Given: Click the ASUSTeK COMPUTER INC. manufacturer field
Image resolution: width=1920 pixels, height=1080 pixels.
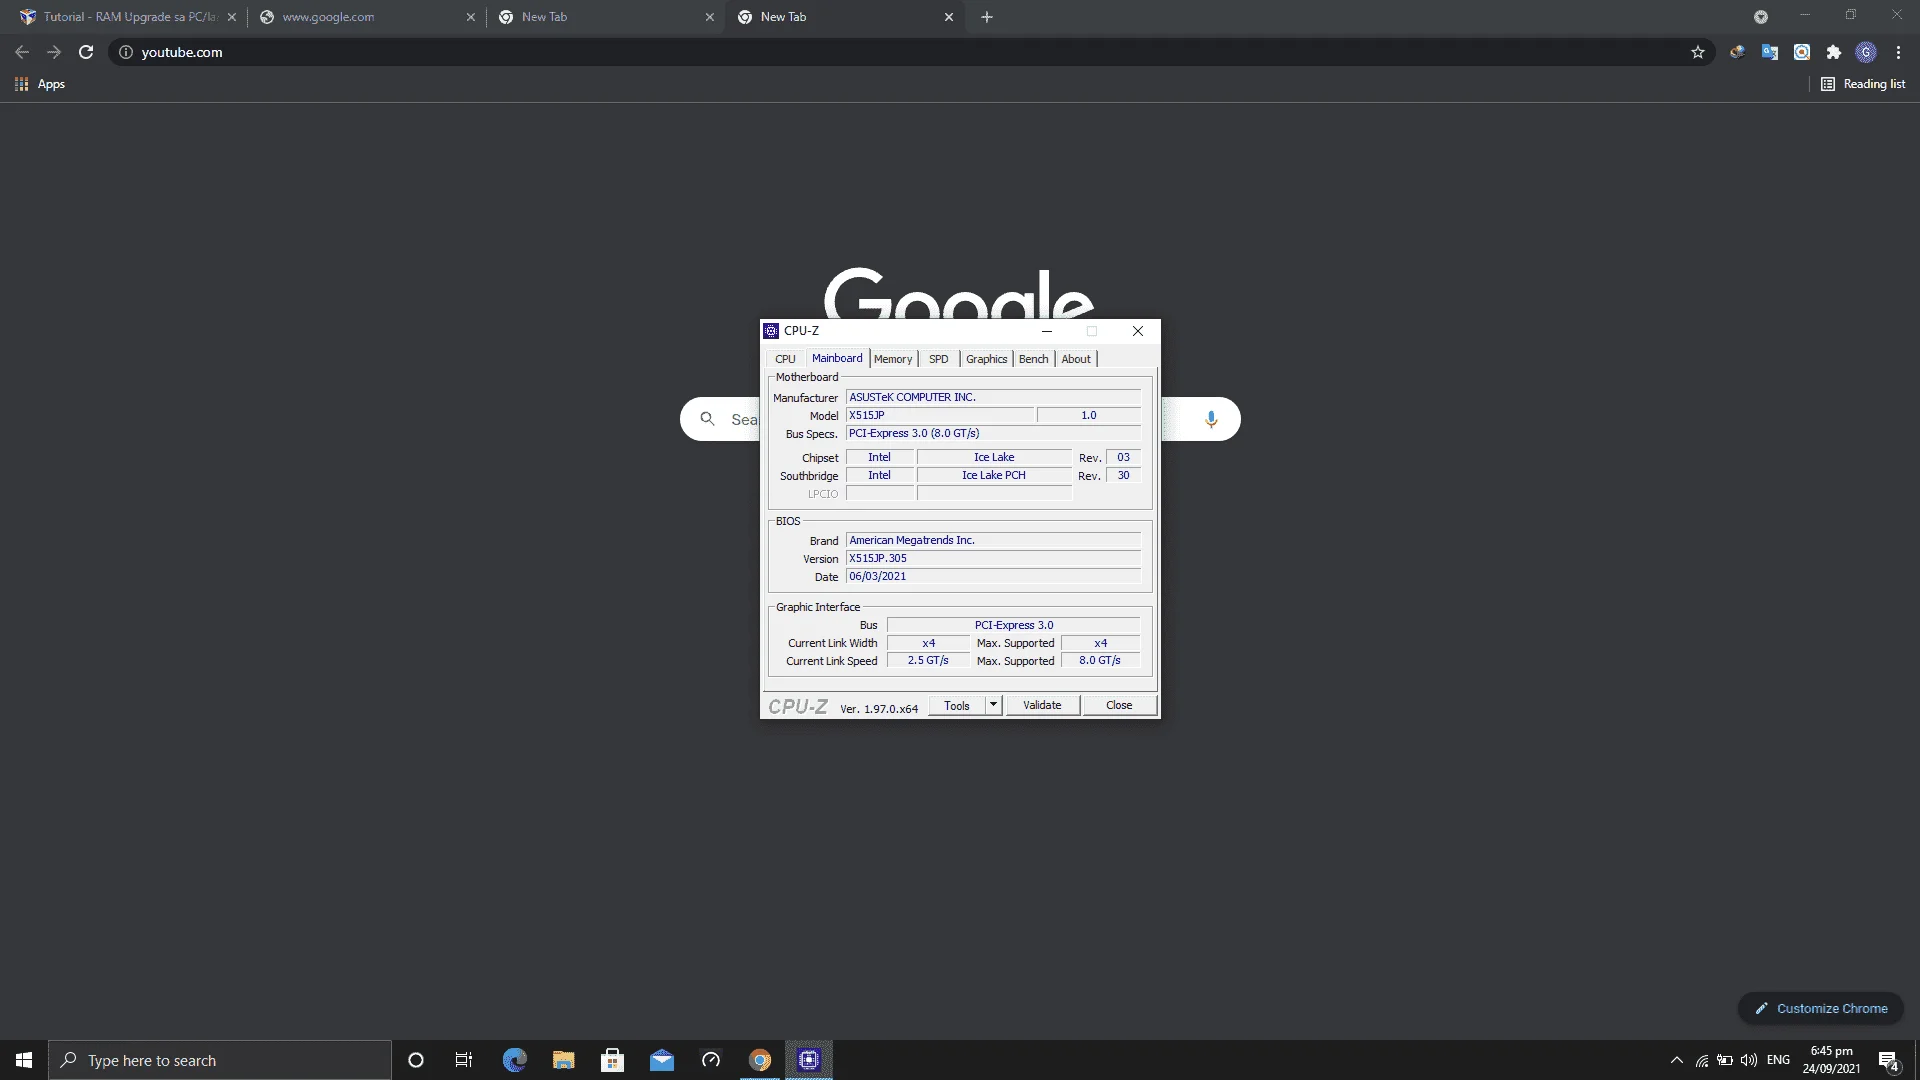Looking at the screenshot, I should tap(993, 397).
